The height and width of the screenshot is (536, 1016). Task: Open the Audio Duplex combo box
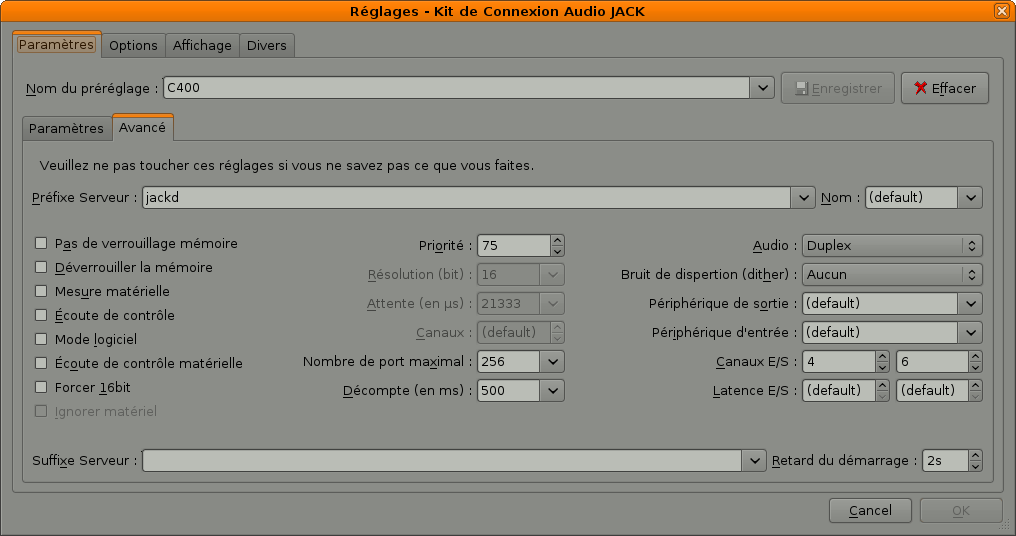892,246
